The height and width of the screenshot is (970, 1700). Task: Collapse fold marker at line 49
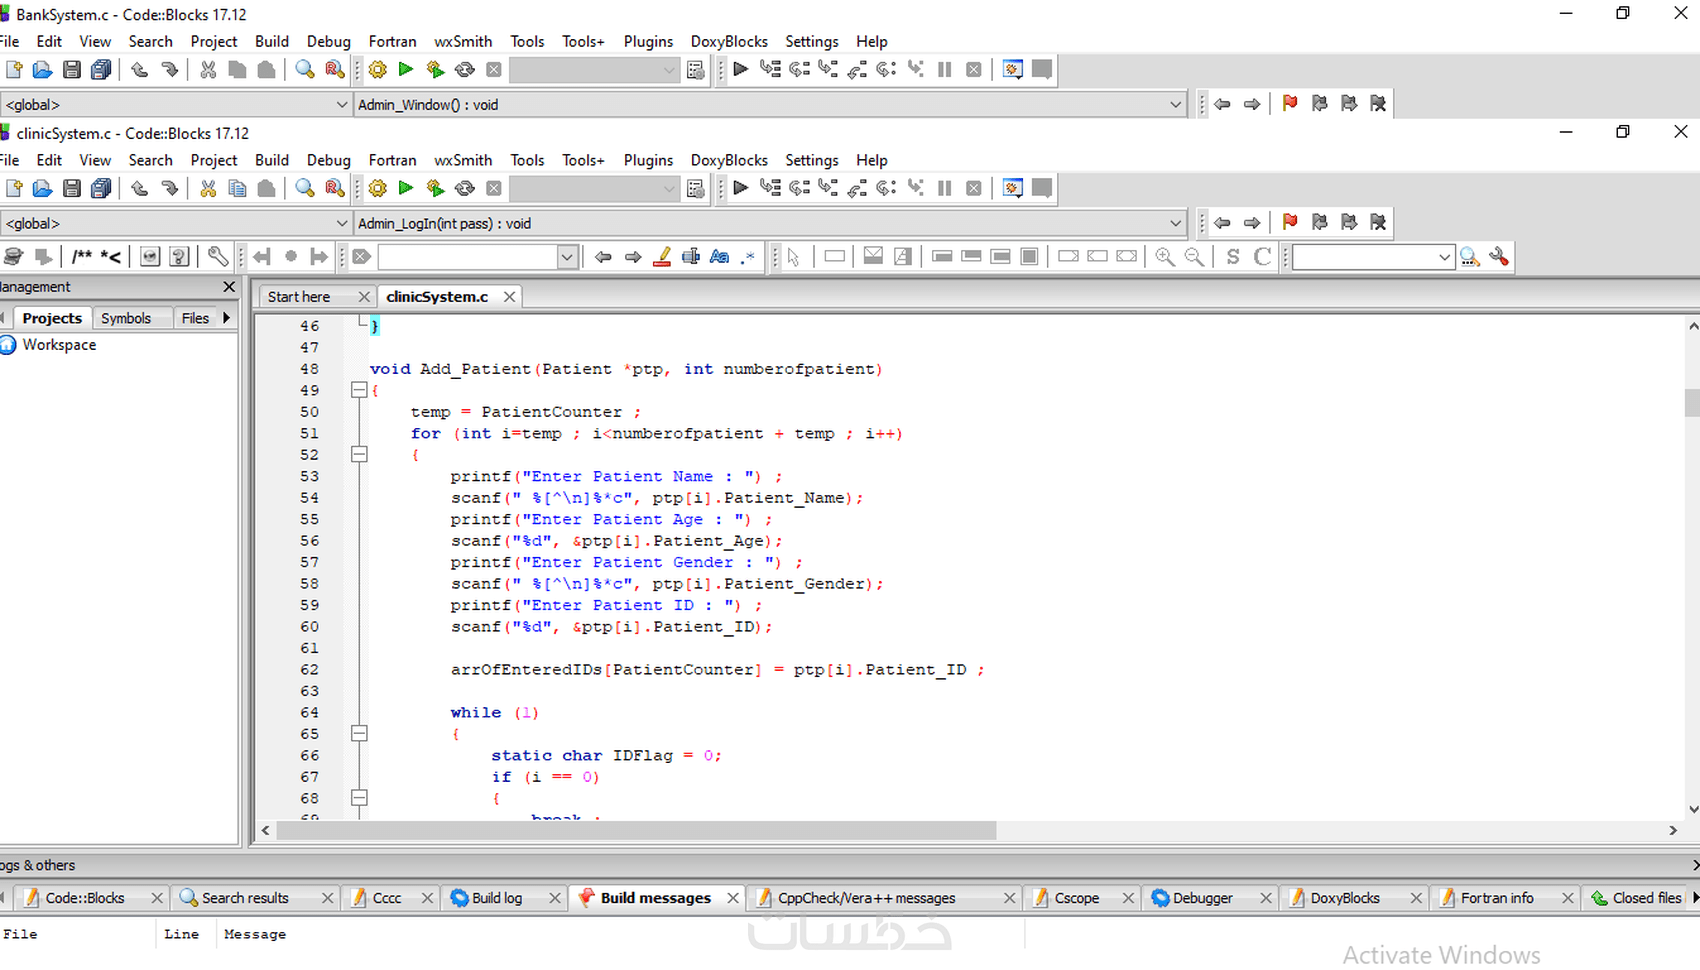coord(359,390)
